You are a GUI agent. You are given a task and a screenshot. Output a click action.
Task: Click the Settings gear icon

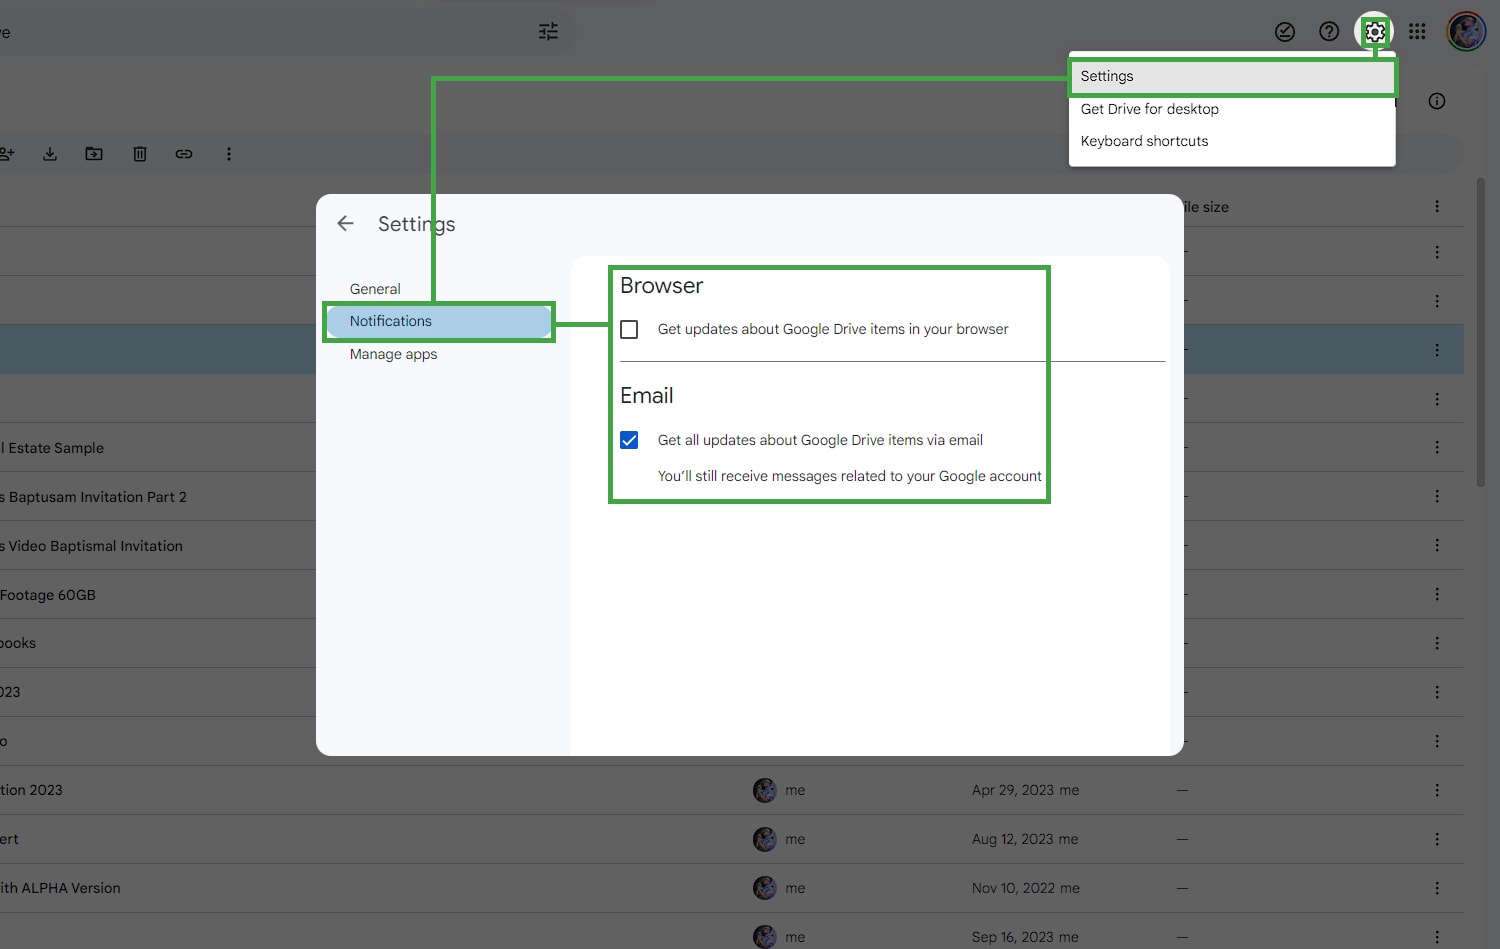1374,31
